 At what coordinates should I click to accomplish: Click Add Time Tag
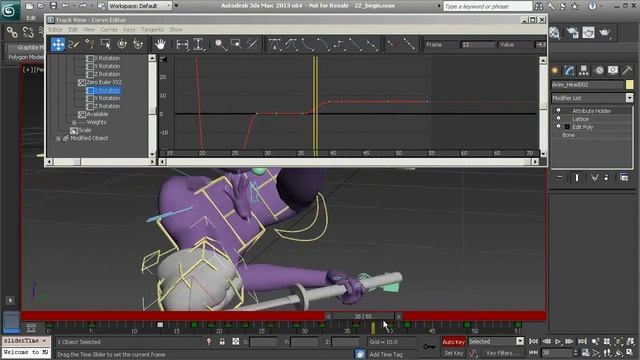(x=386, y=354)
